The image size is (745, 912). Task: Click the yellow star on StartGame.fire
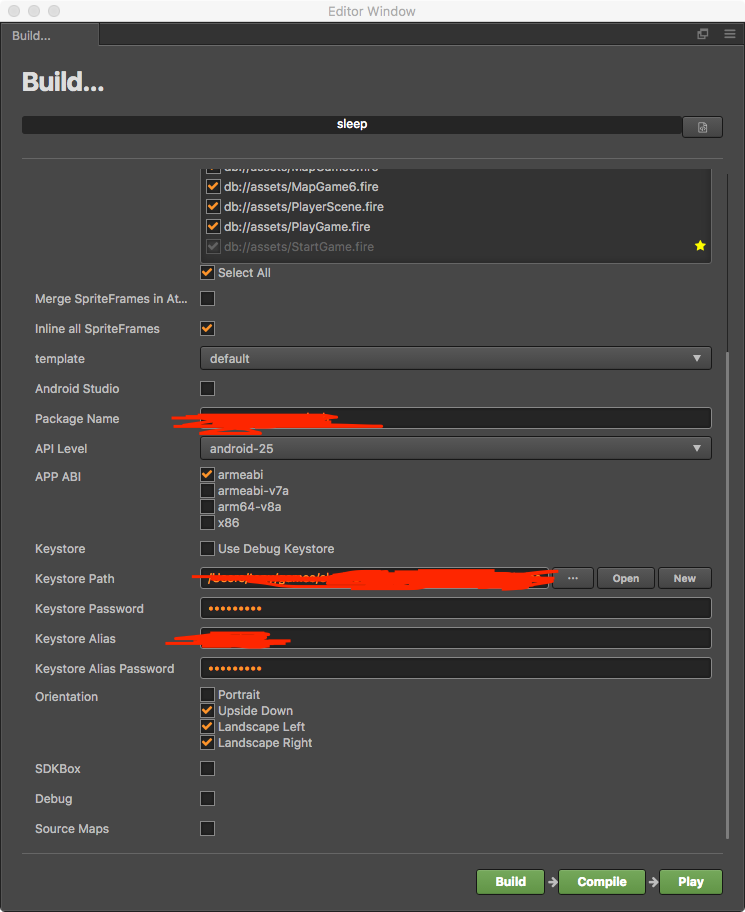(700, 246)
